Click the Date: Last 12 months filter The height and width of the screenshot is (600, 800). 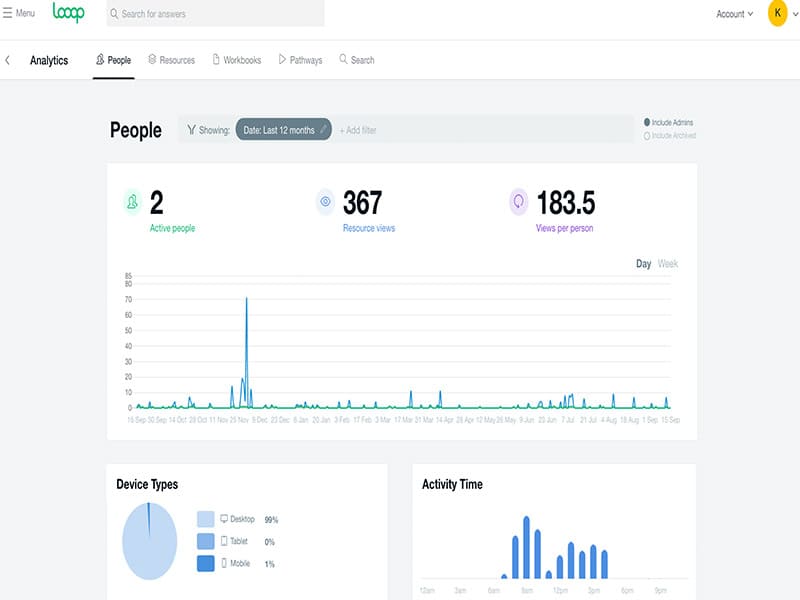coord(278,130)
